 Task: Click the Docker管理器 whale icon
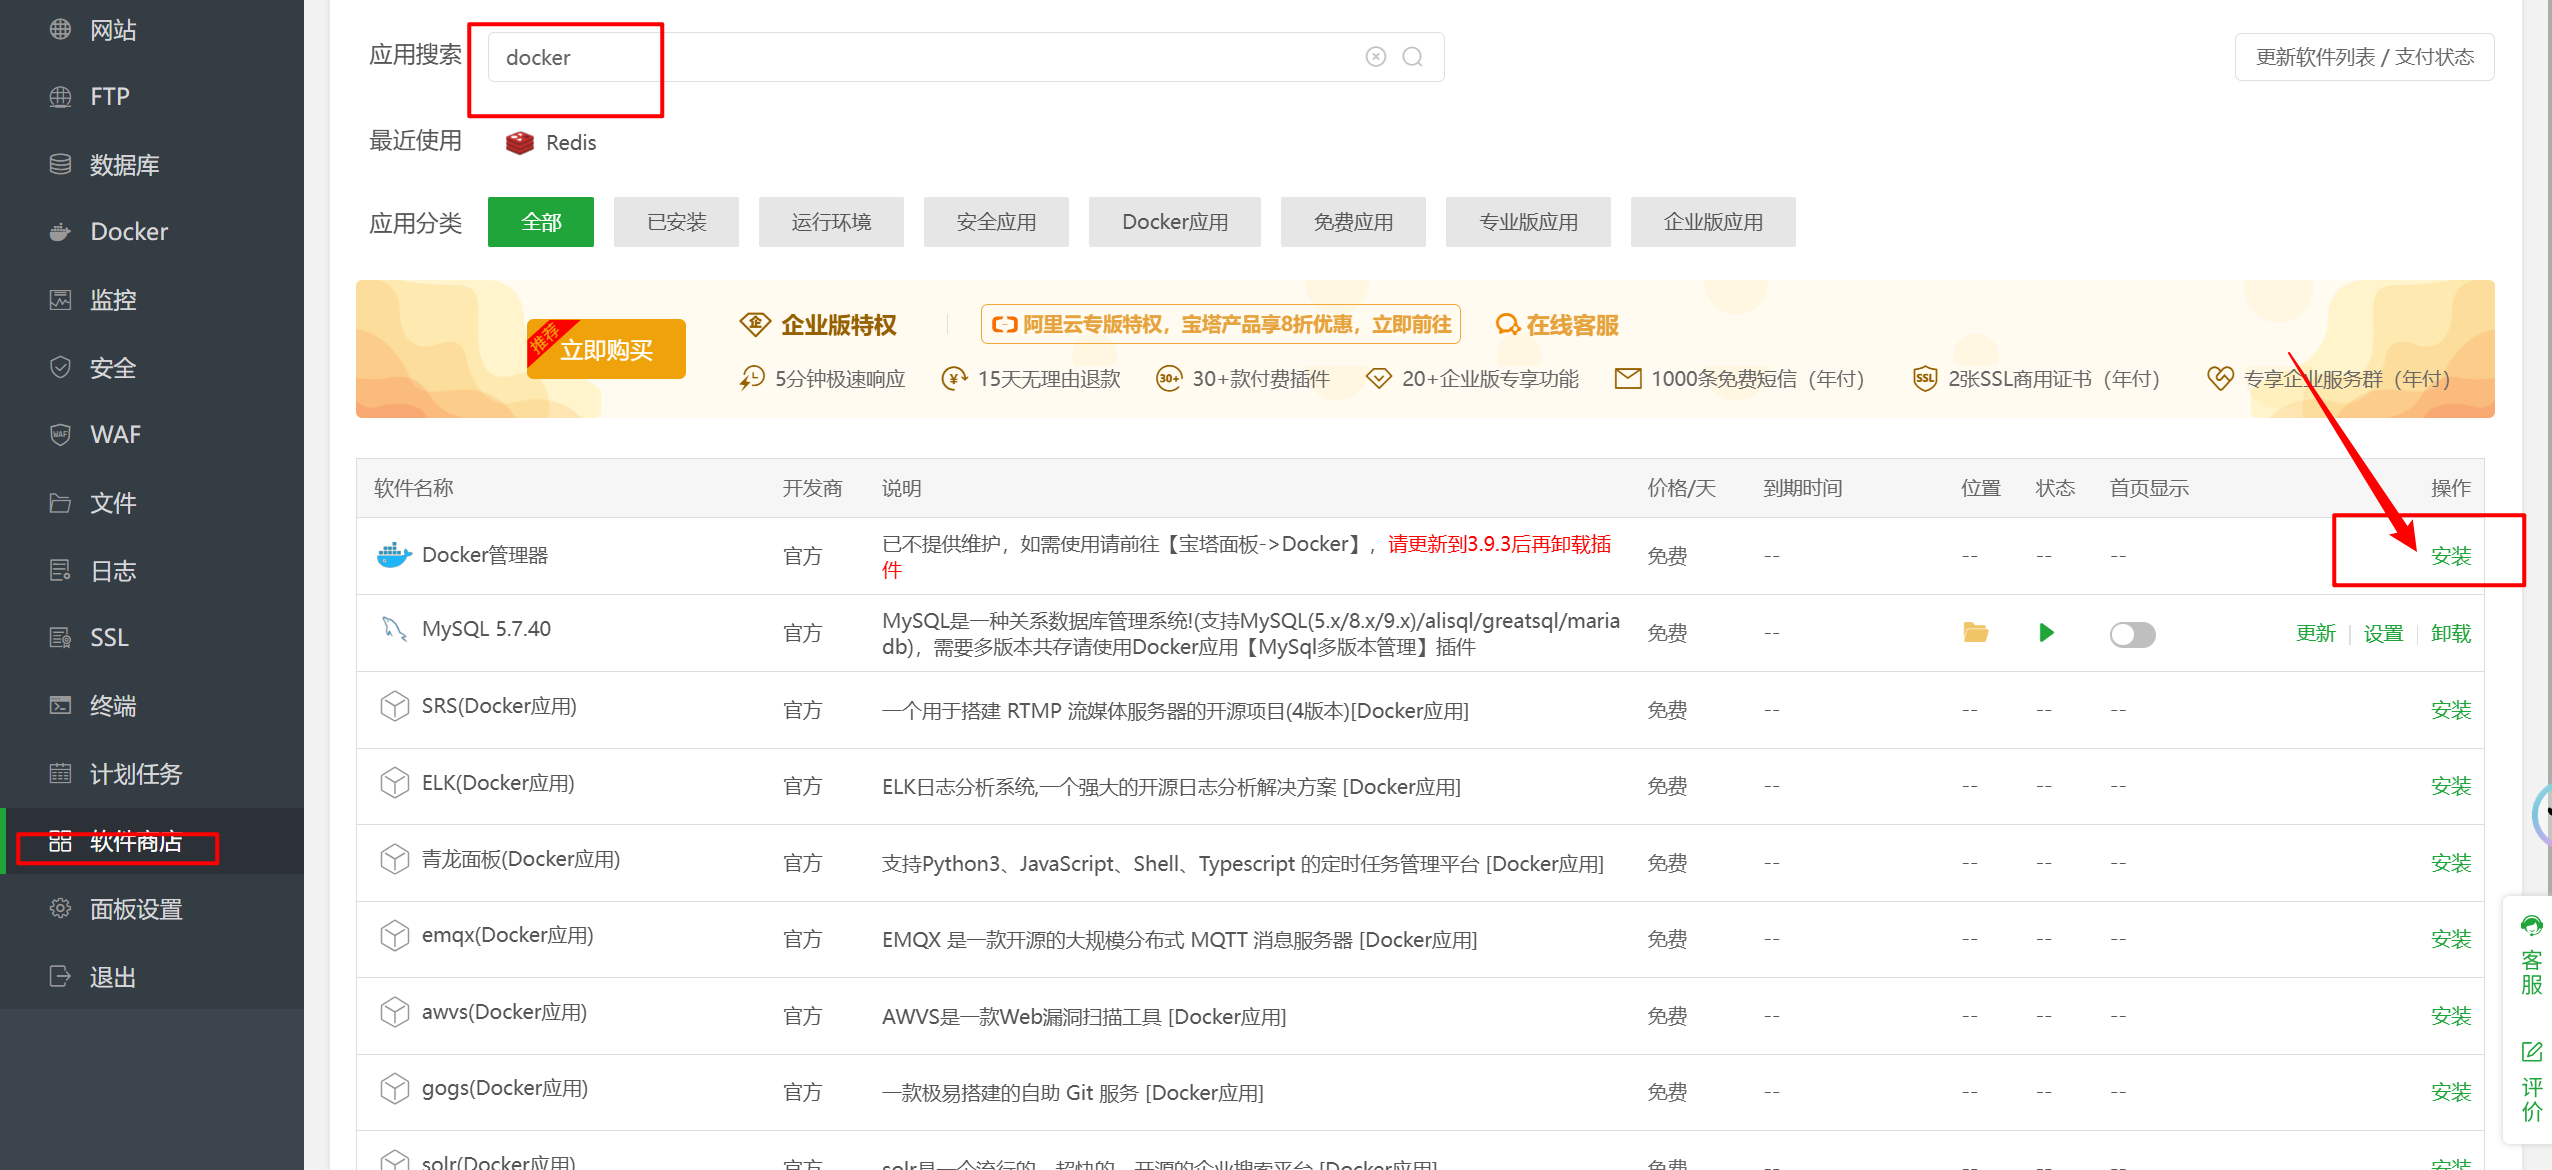[394, 555]
